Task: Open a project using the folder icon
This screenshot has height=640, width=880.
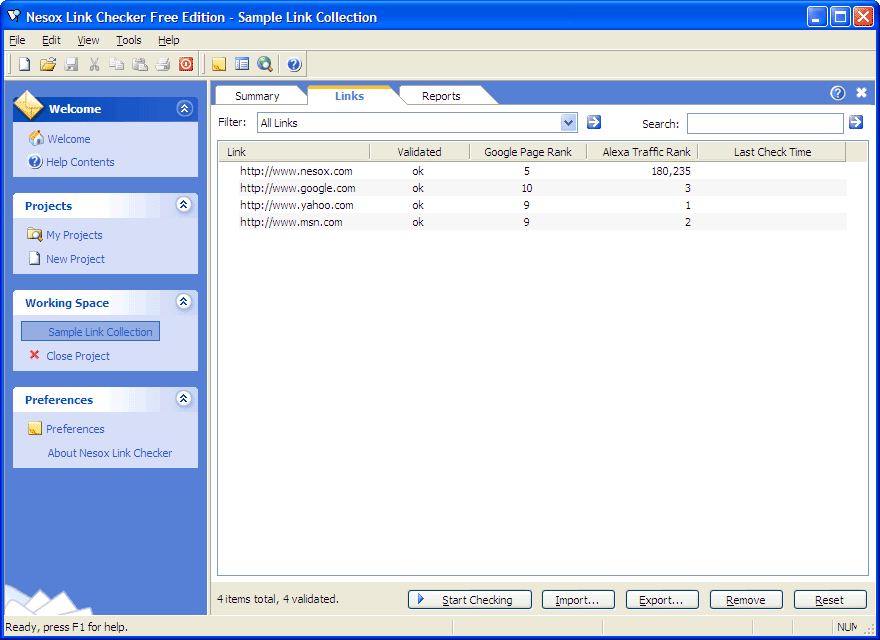Action: pyautogui.click(x=48, y=64)
